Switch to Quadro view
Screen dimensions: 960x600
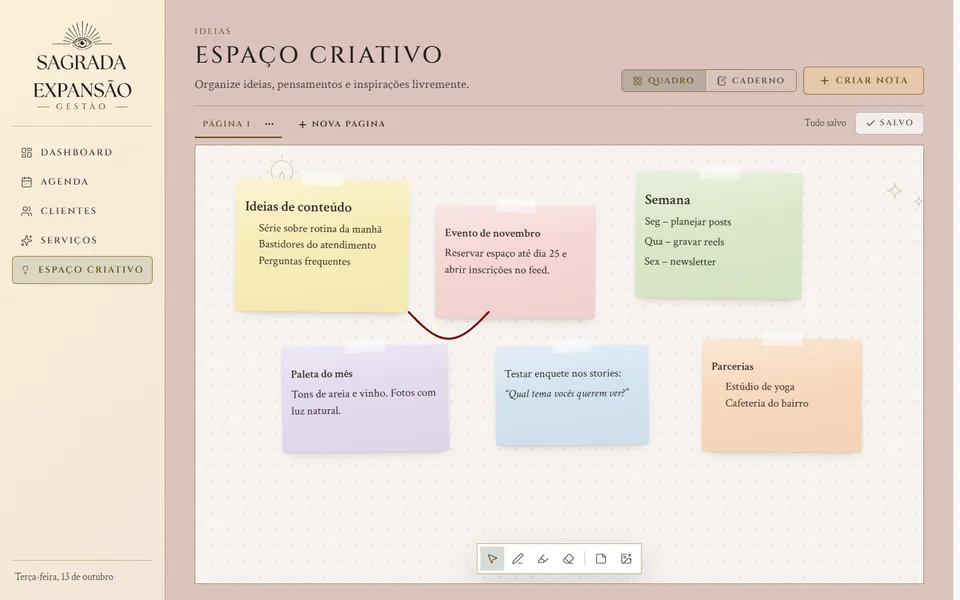point(664,81)
